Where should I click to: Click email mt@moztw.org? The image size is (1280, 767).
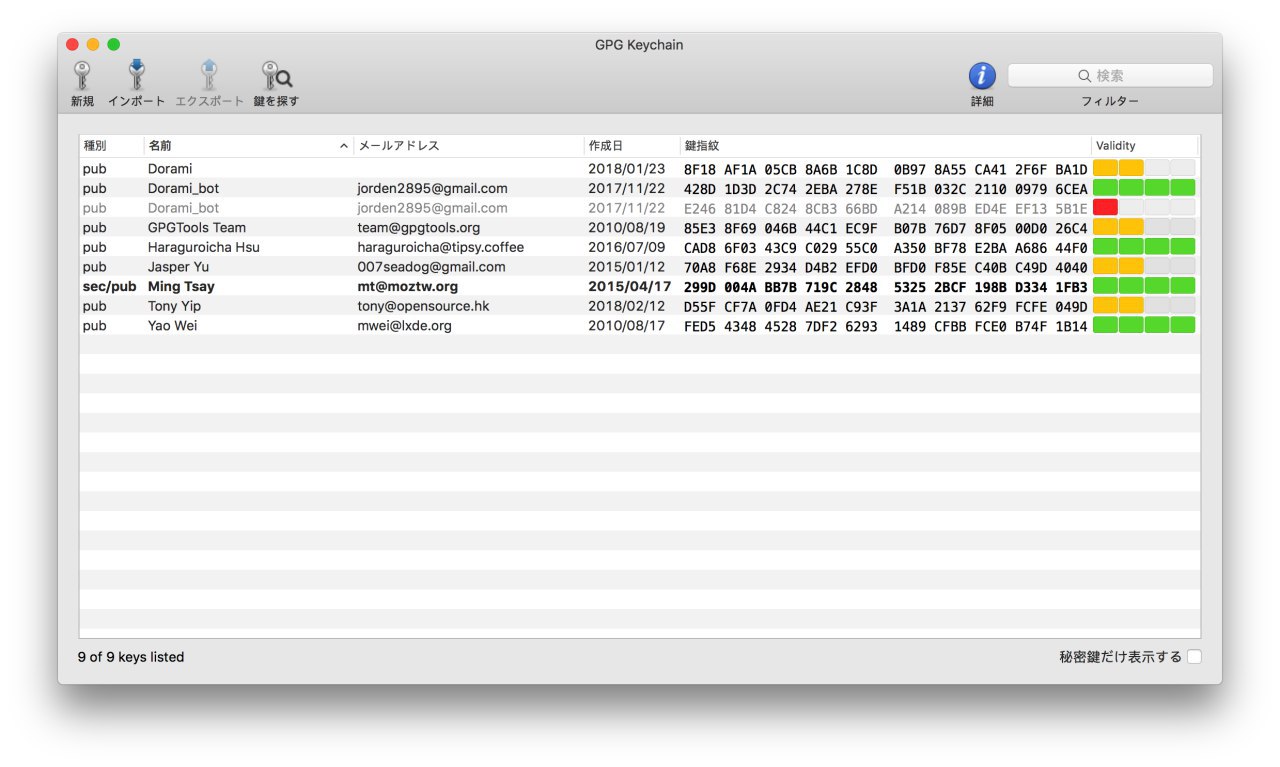pyautogui.click(x=408, y=286)
